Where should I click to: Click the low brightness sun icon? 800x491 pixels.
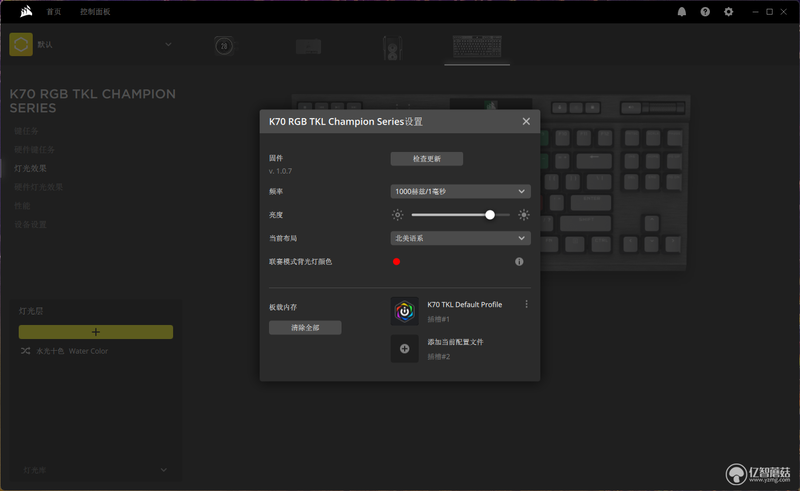pos(397,215)
